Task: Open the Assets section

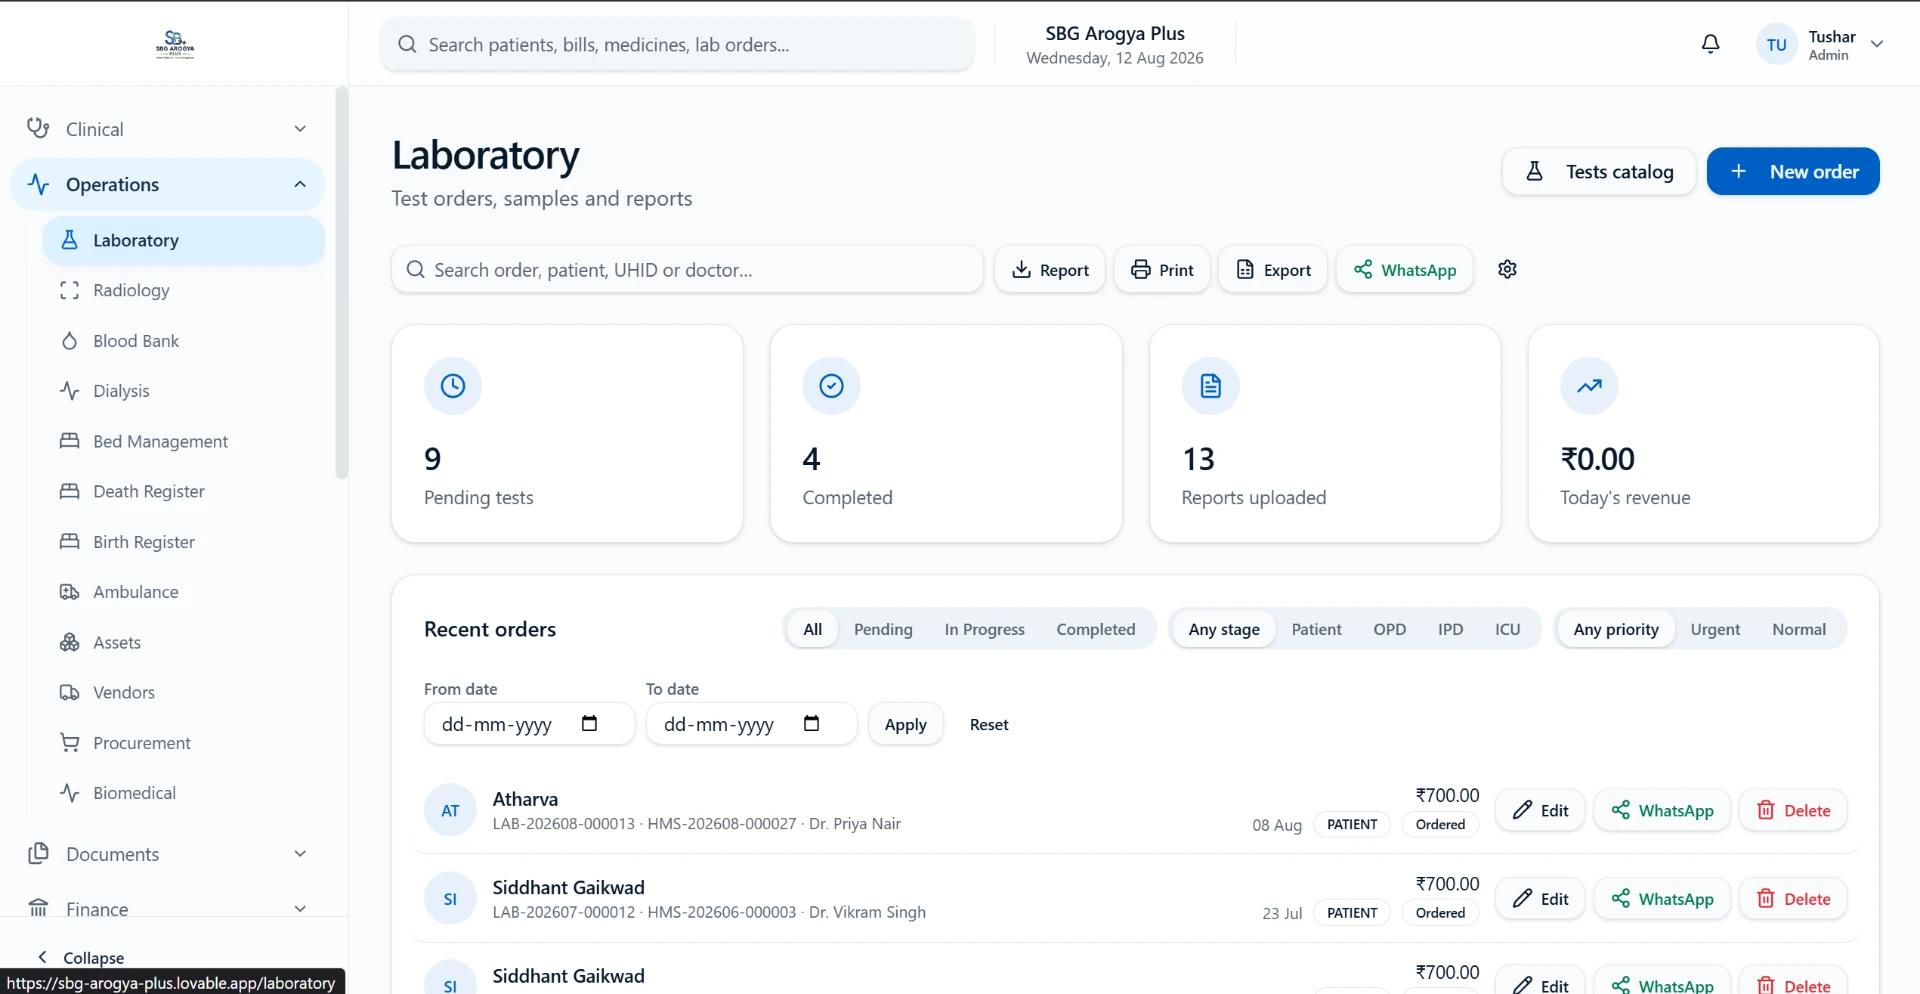Action: click(x=184, y=642)
